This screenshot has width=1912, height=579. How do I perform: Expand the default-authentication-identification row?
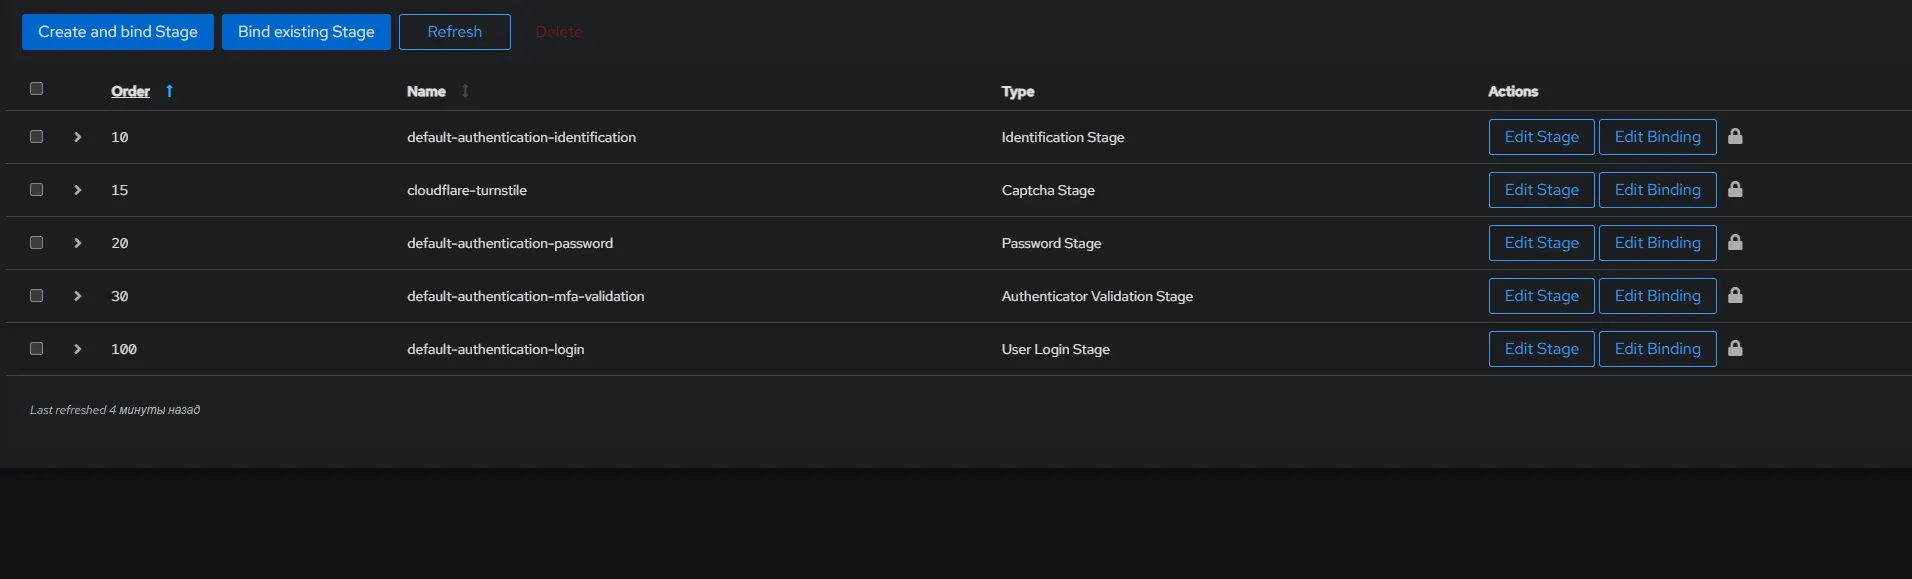(x=77, y=137)
